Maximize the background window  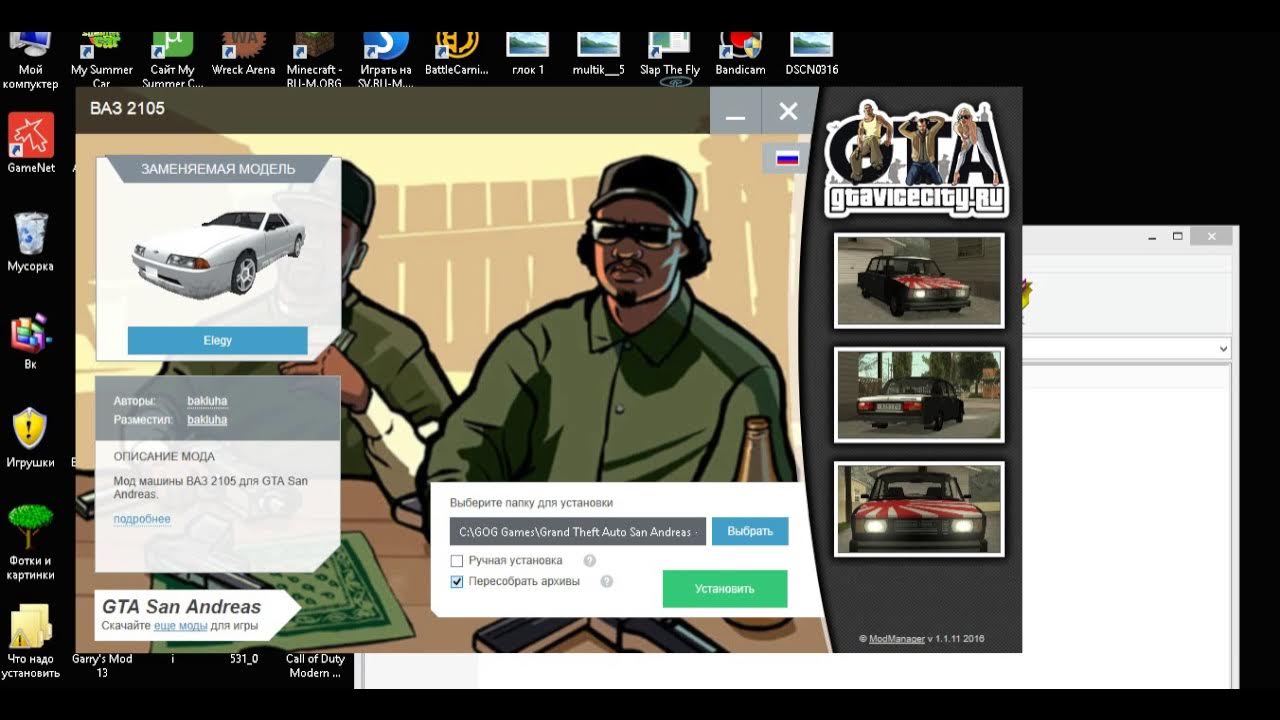tap(1178, 236)
